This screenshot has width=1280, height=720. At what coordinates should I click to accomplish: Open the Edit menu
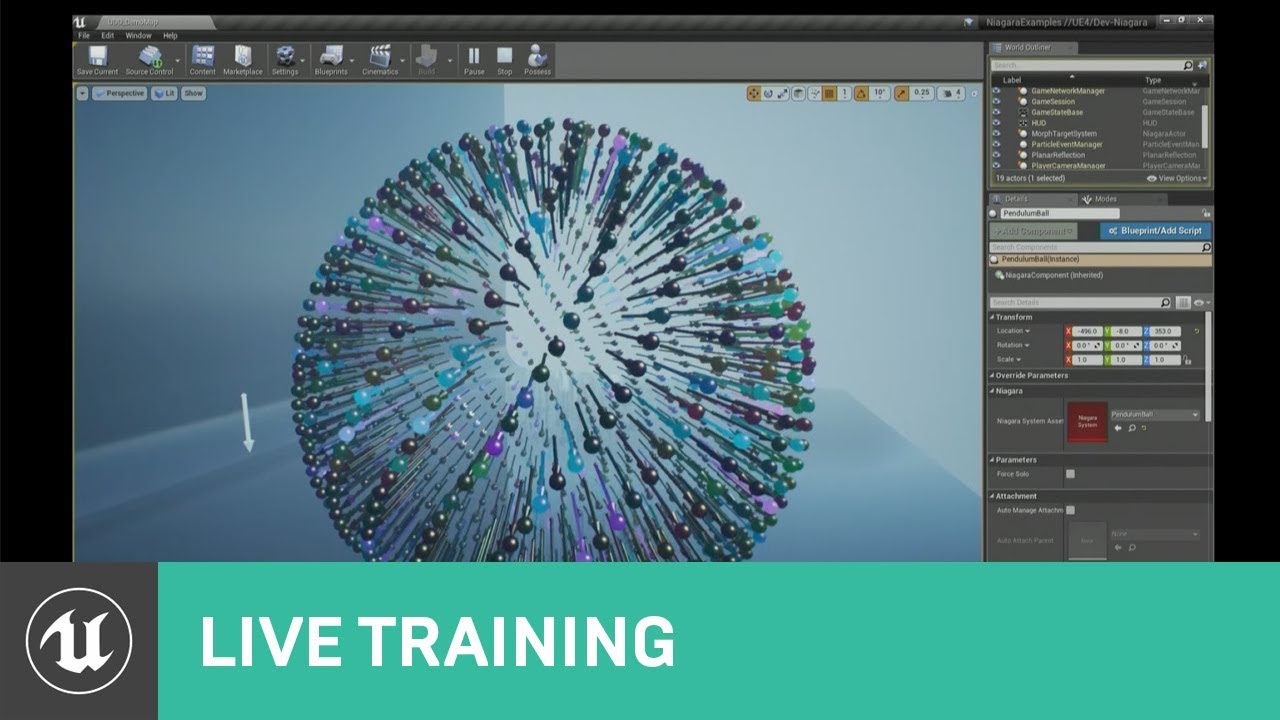107,35
